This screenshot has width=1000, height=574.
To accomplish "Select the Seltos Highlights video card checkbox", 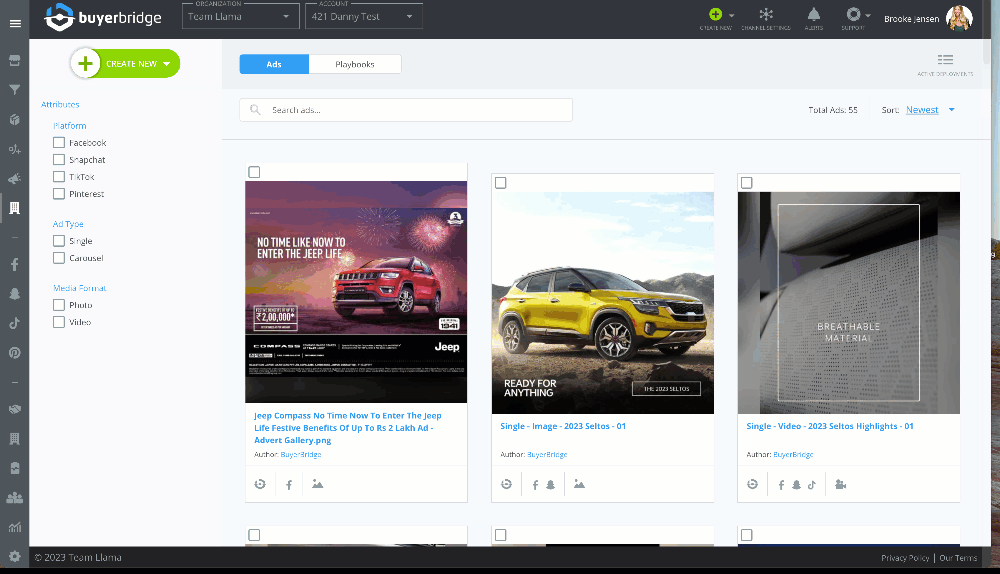I will [747, 183].
